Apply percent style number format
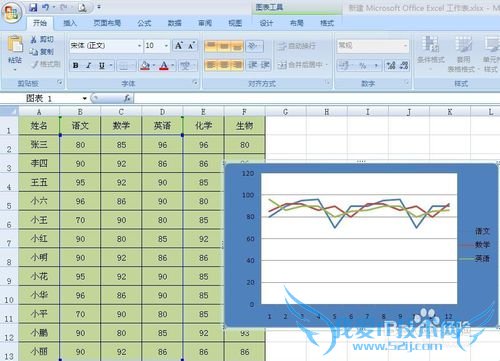 coord(363,65)
